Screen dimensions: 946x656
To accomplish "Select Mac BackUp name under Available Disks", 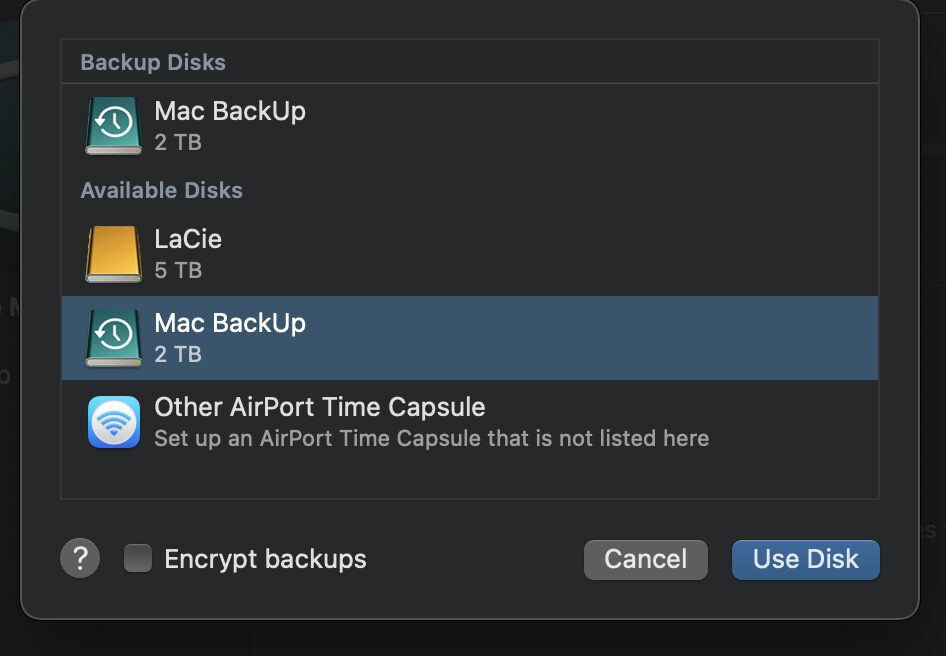I will pos(230,323).
